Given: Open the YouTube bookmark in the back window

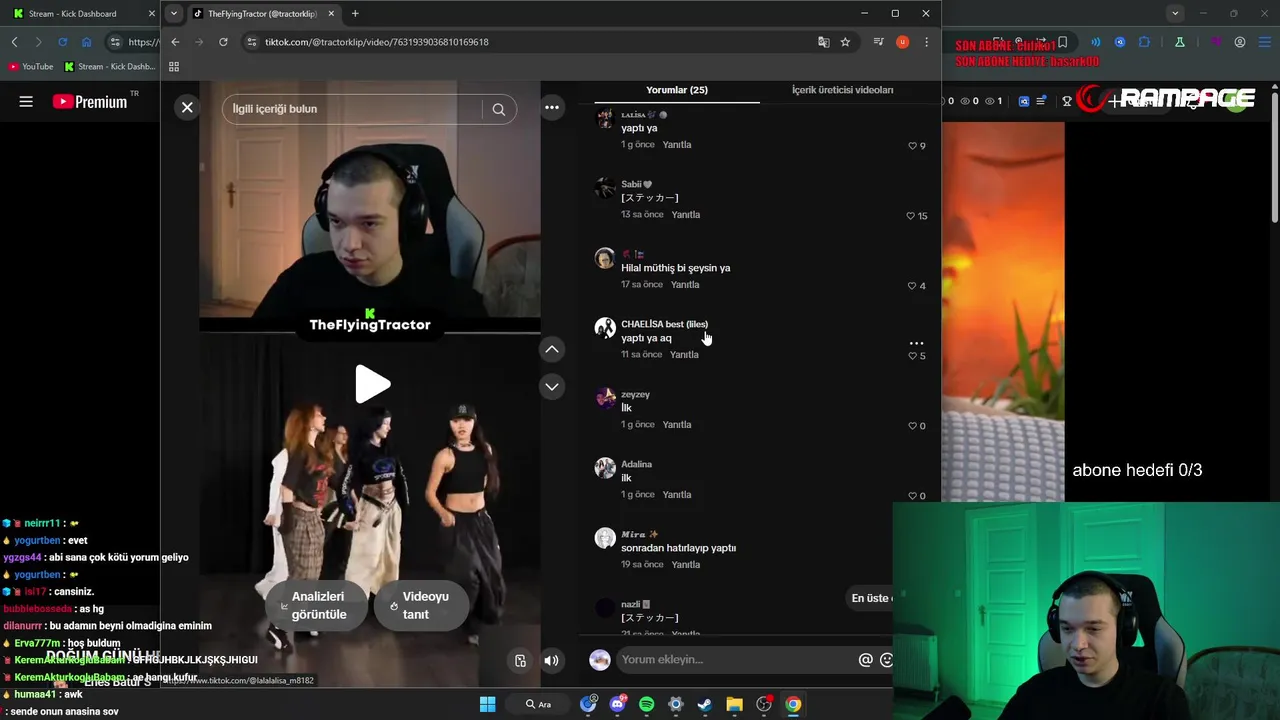Looking at the screenshot, I should [30, 67].
